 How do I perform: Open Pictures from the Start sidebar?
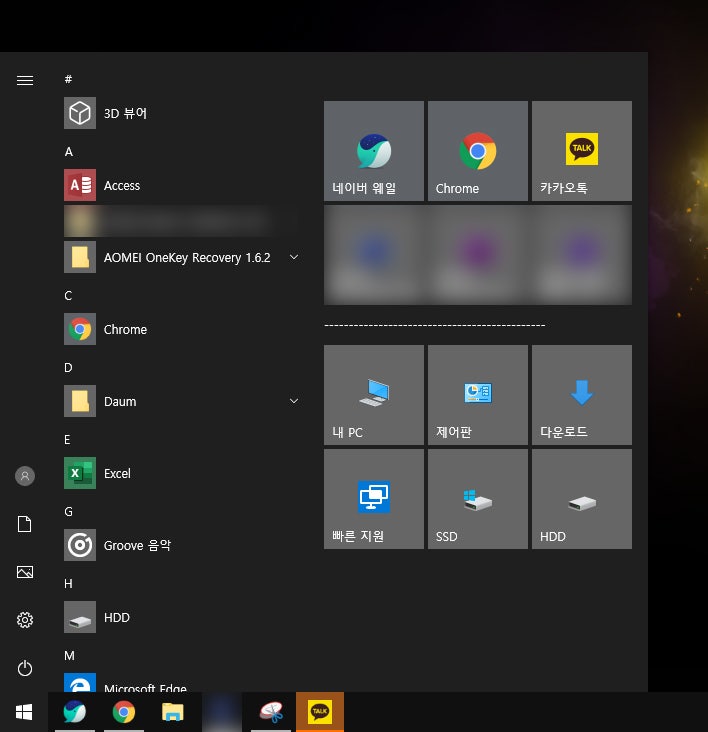click(25, 572)
